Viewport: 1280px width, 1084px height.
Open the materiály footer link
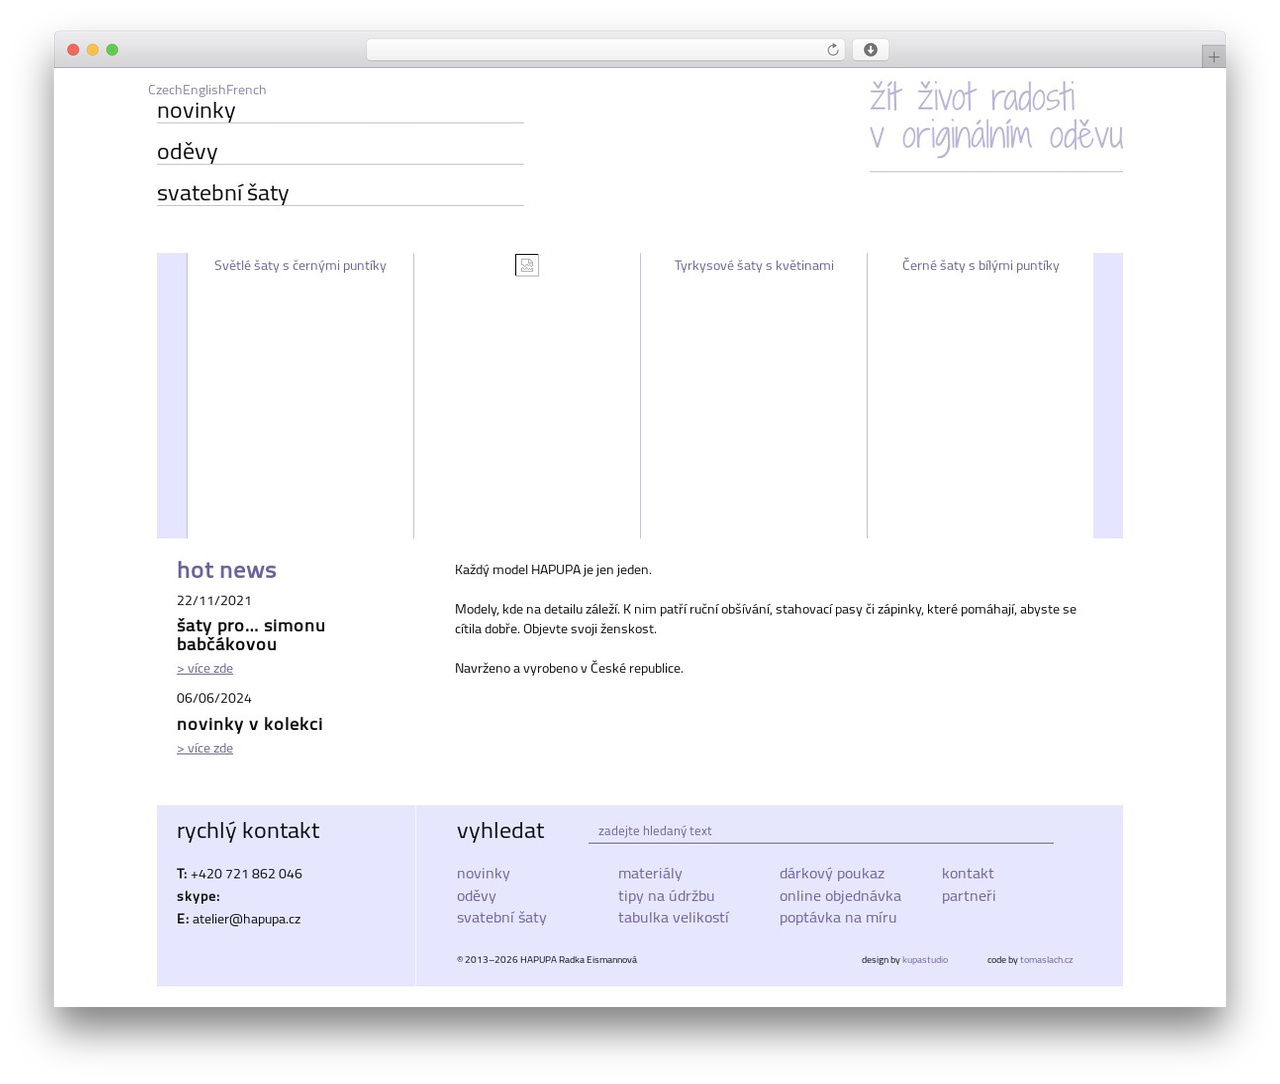tap(650, 873)
